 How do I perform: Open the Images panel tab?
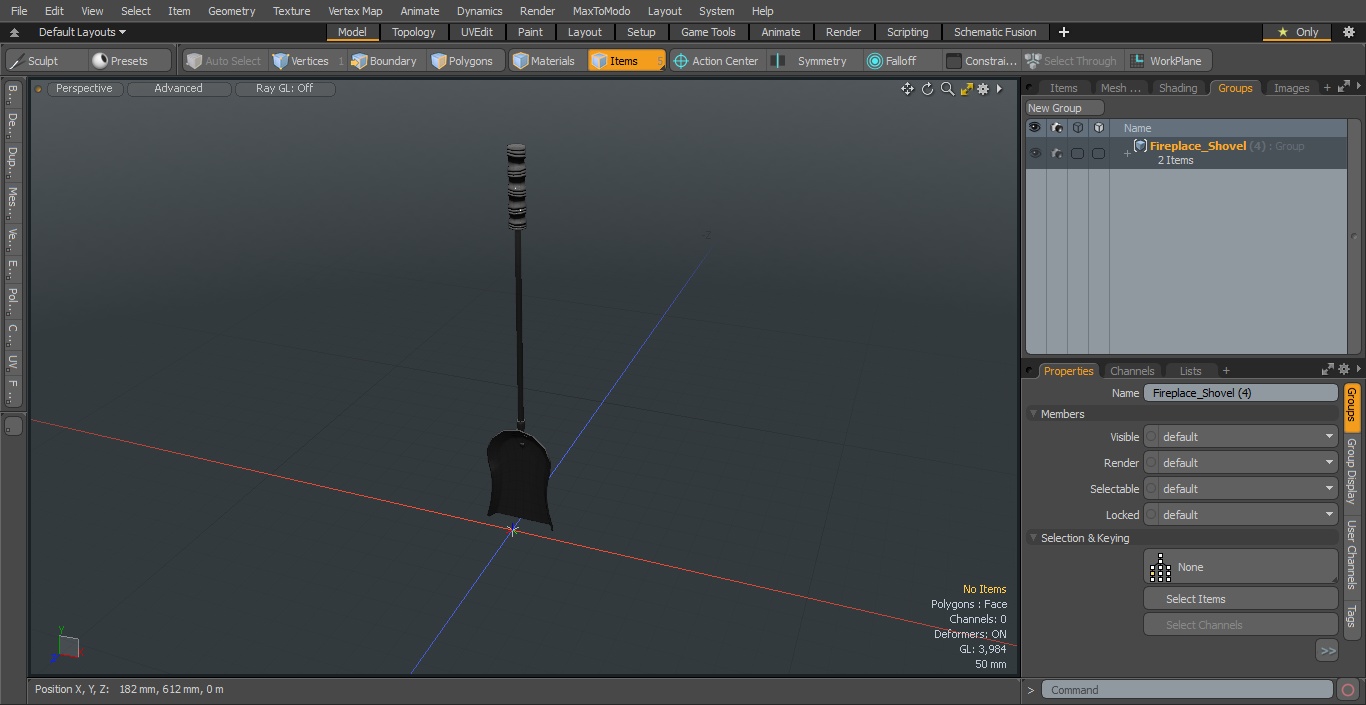tap(1291, 88)
